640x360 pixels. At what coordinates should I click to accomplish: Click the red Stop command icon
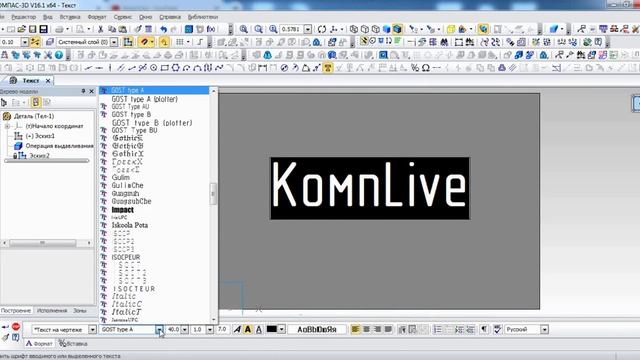tap(16, 327)
